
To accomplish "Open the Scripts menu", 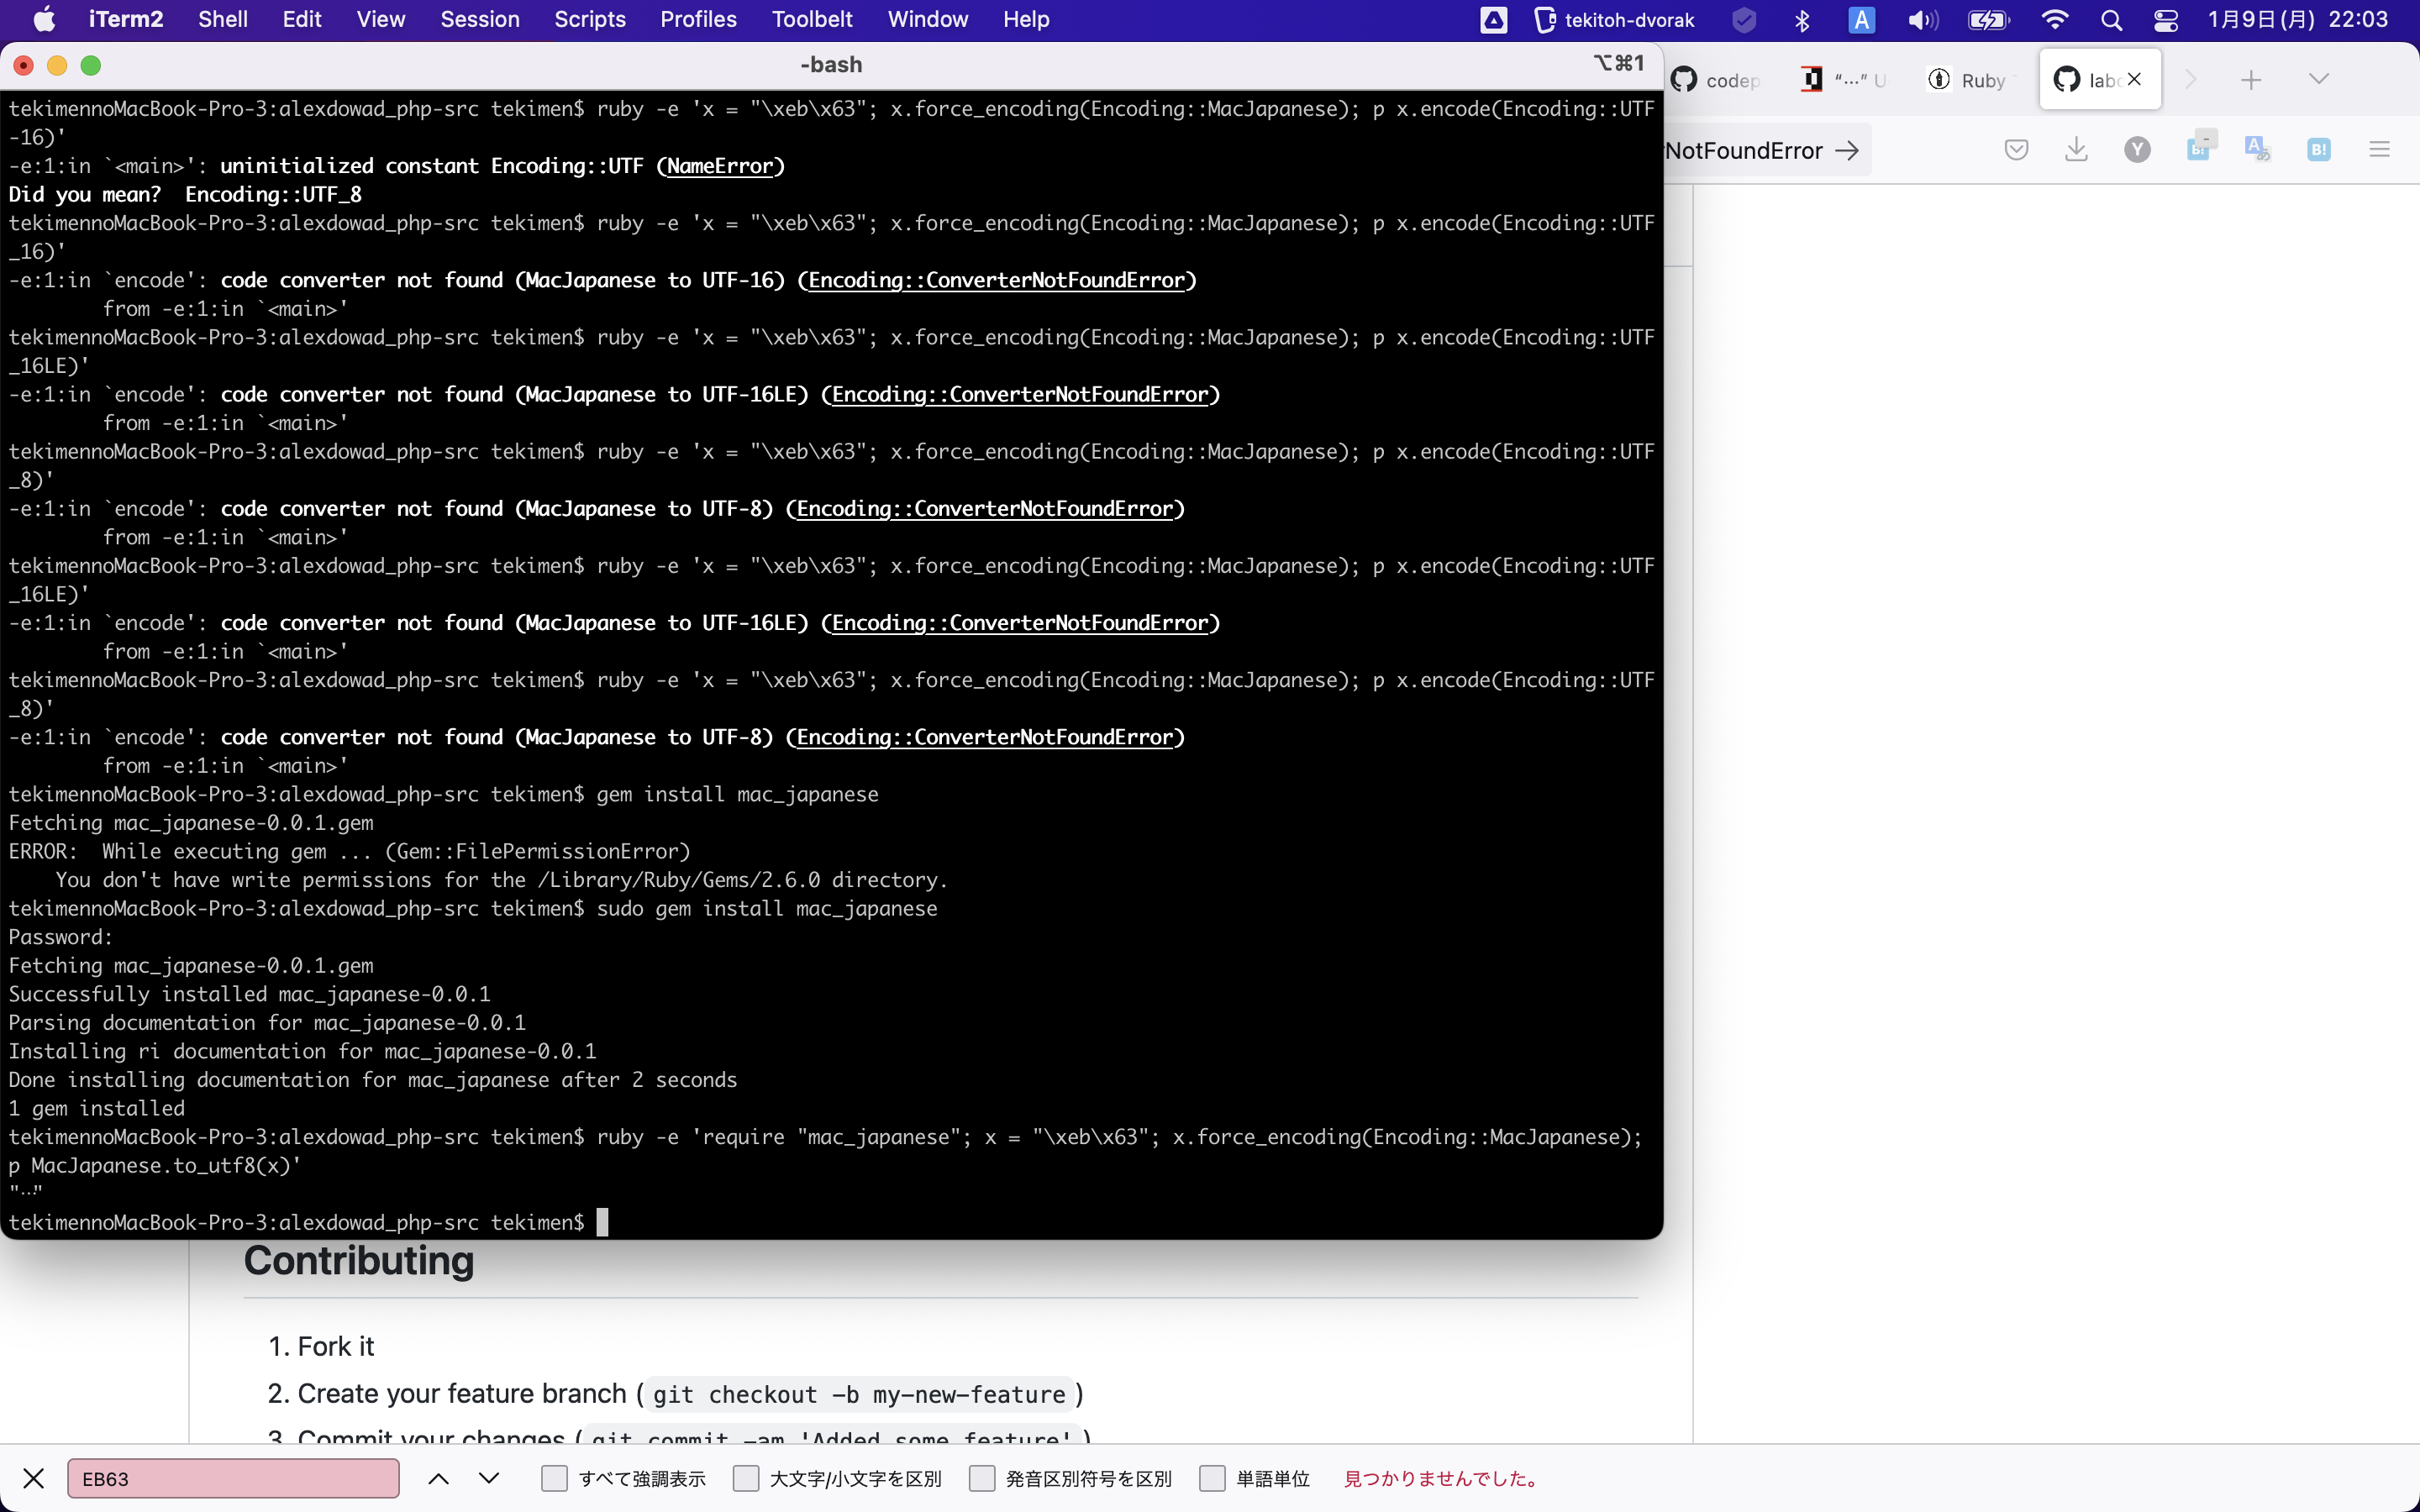I will (590, 19).
